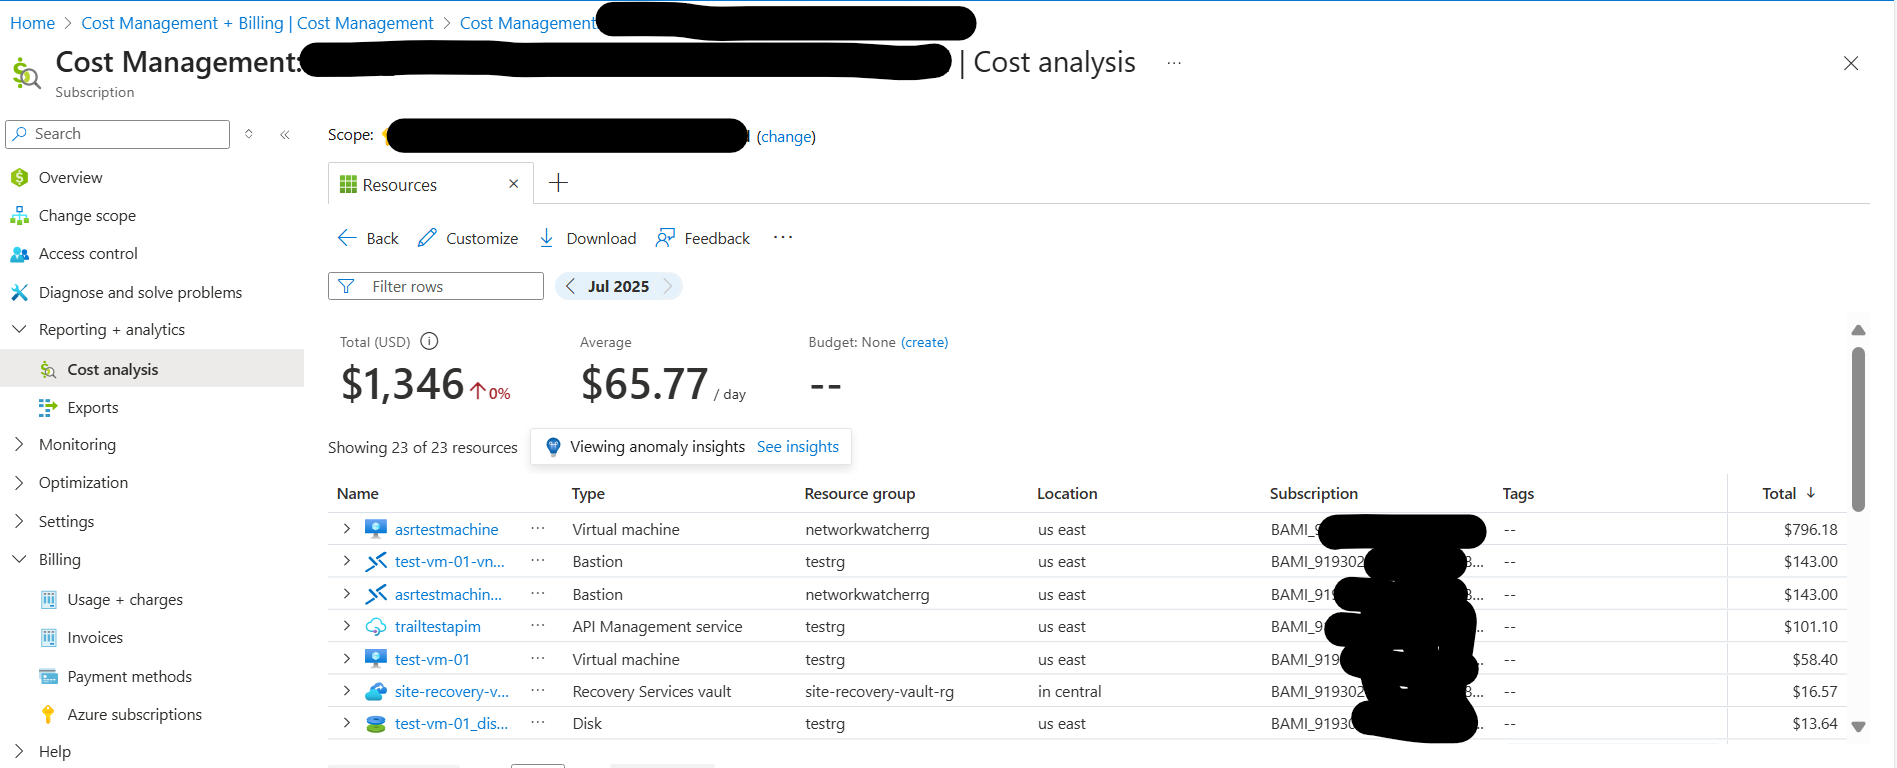Close the Resources tab

tap(513, 184)
